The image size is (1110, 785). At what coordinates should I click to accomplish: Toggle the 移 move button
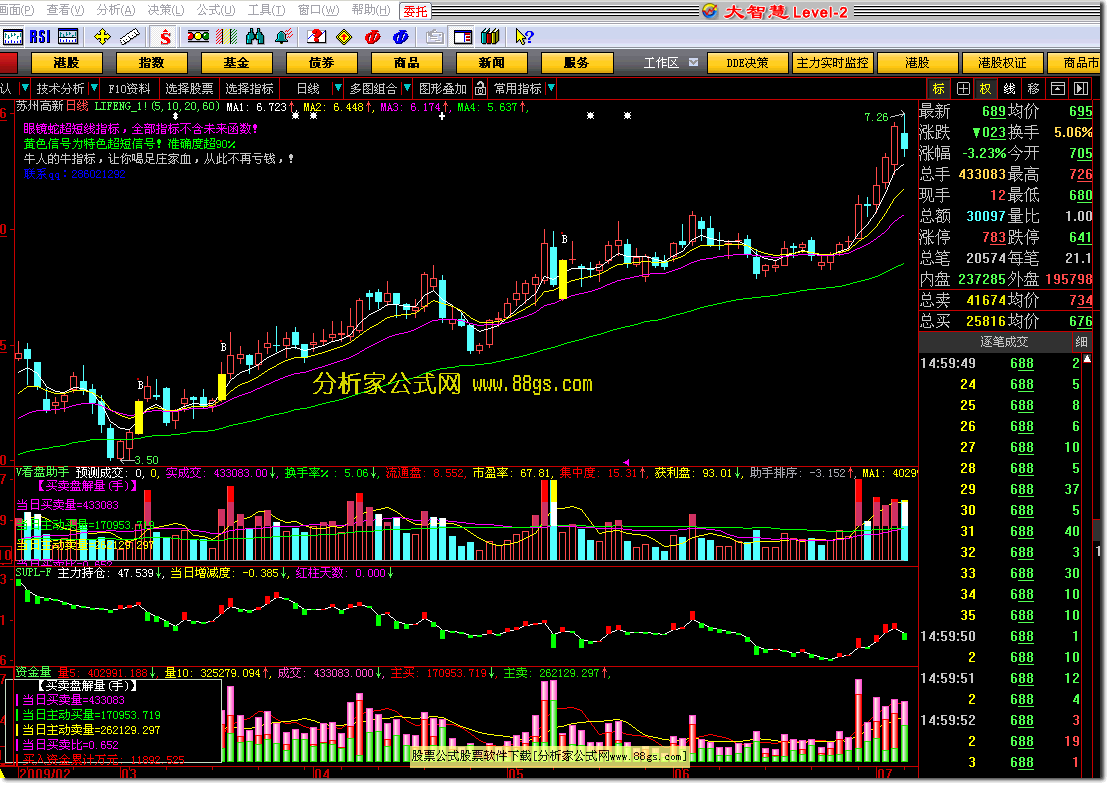1034,88
